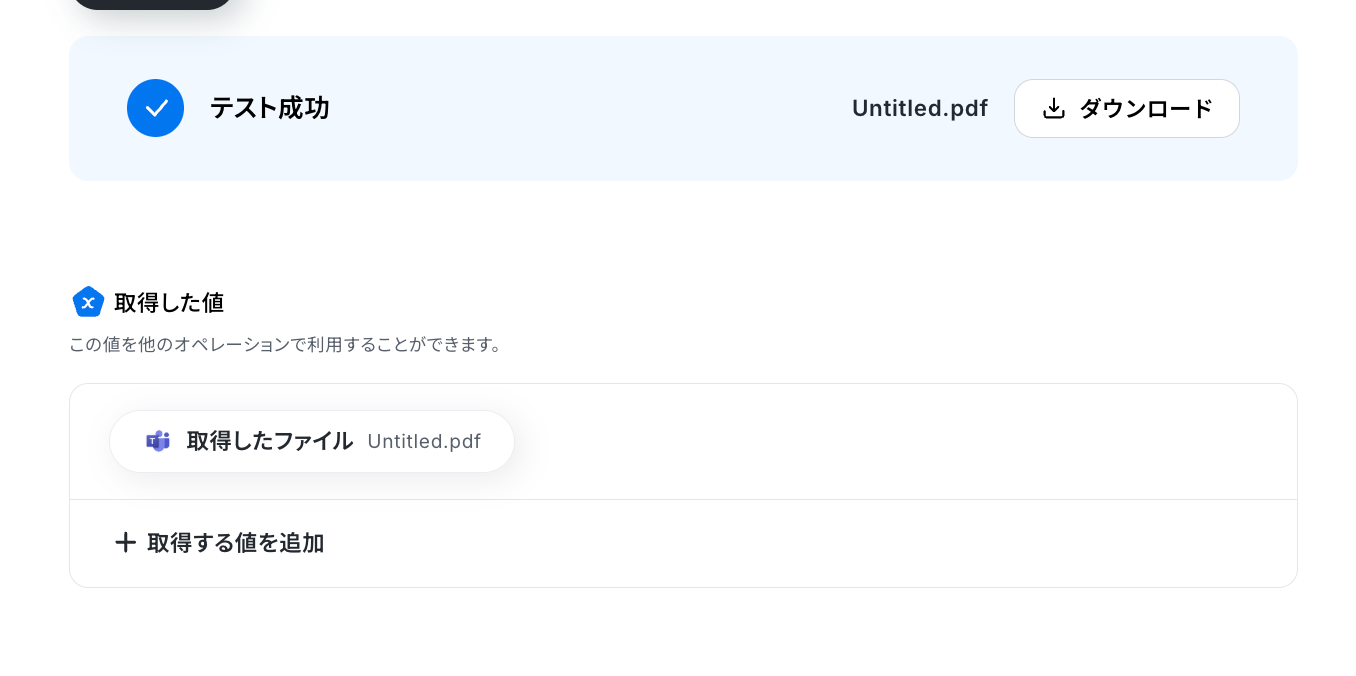Add a value via 取得する値を追加
This screenshot has width=1356, height=676.
[219, 543]
